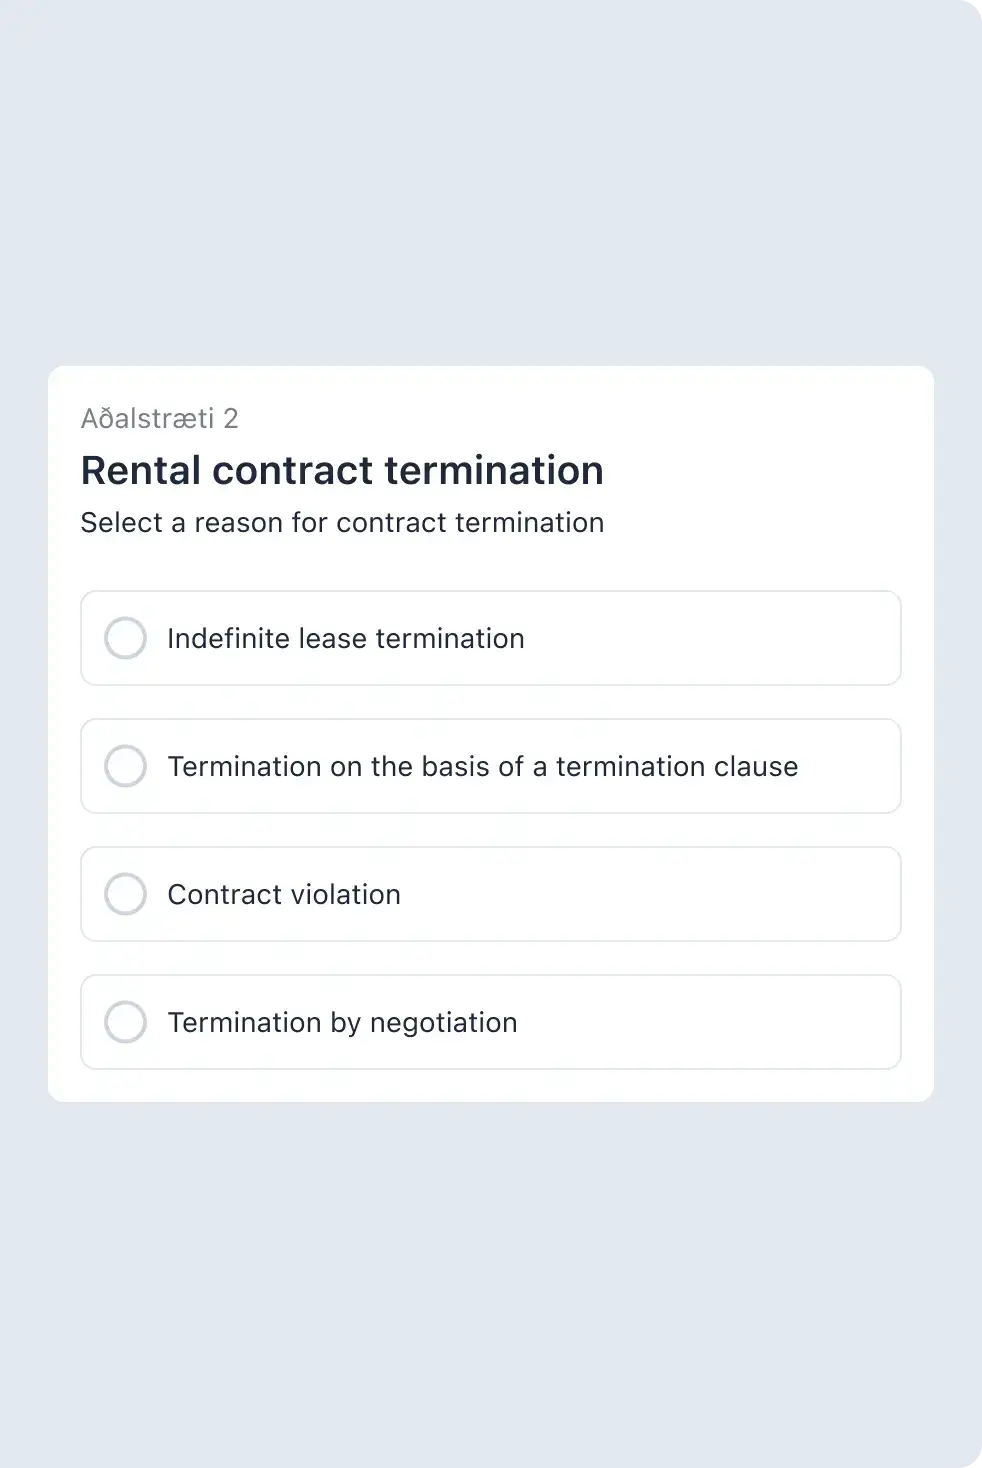Click the "Select a reason for contract termination" subtitle
982x1468 pixels.
[x=342, y=522]
